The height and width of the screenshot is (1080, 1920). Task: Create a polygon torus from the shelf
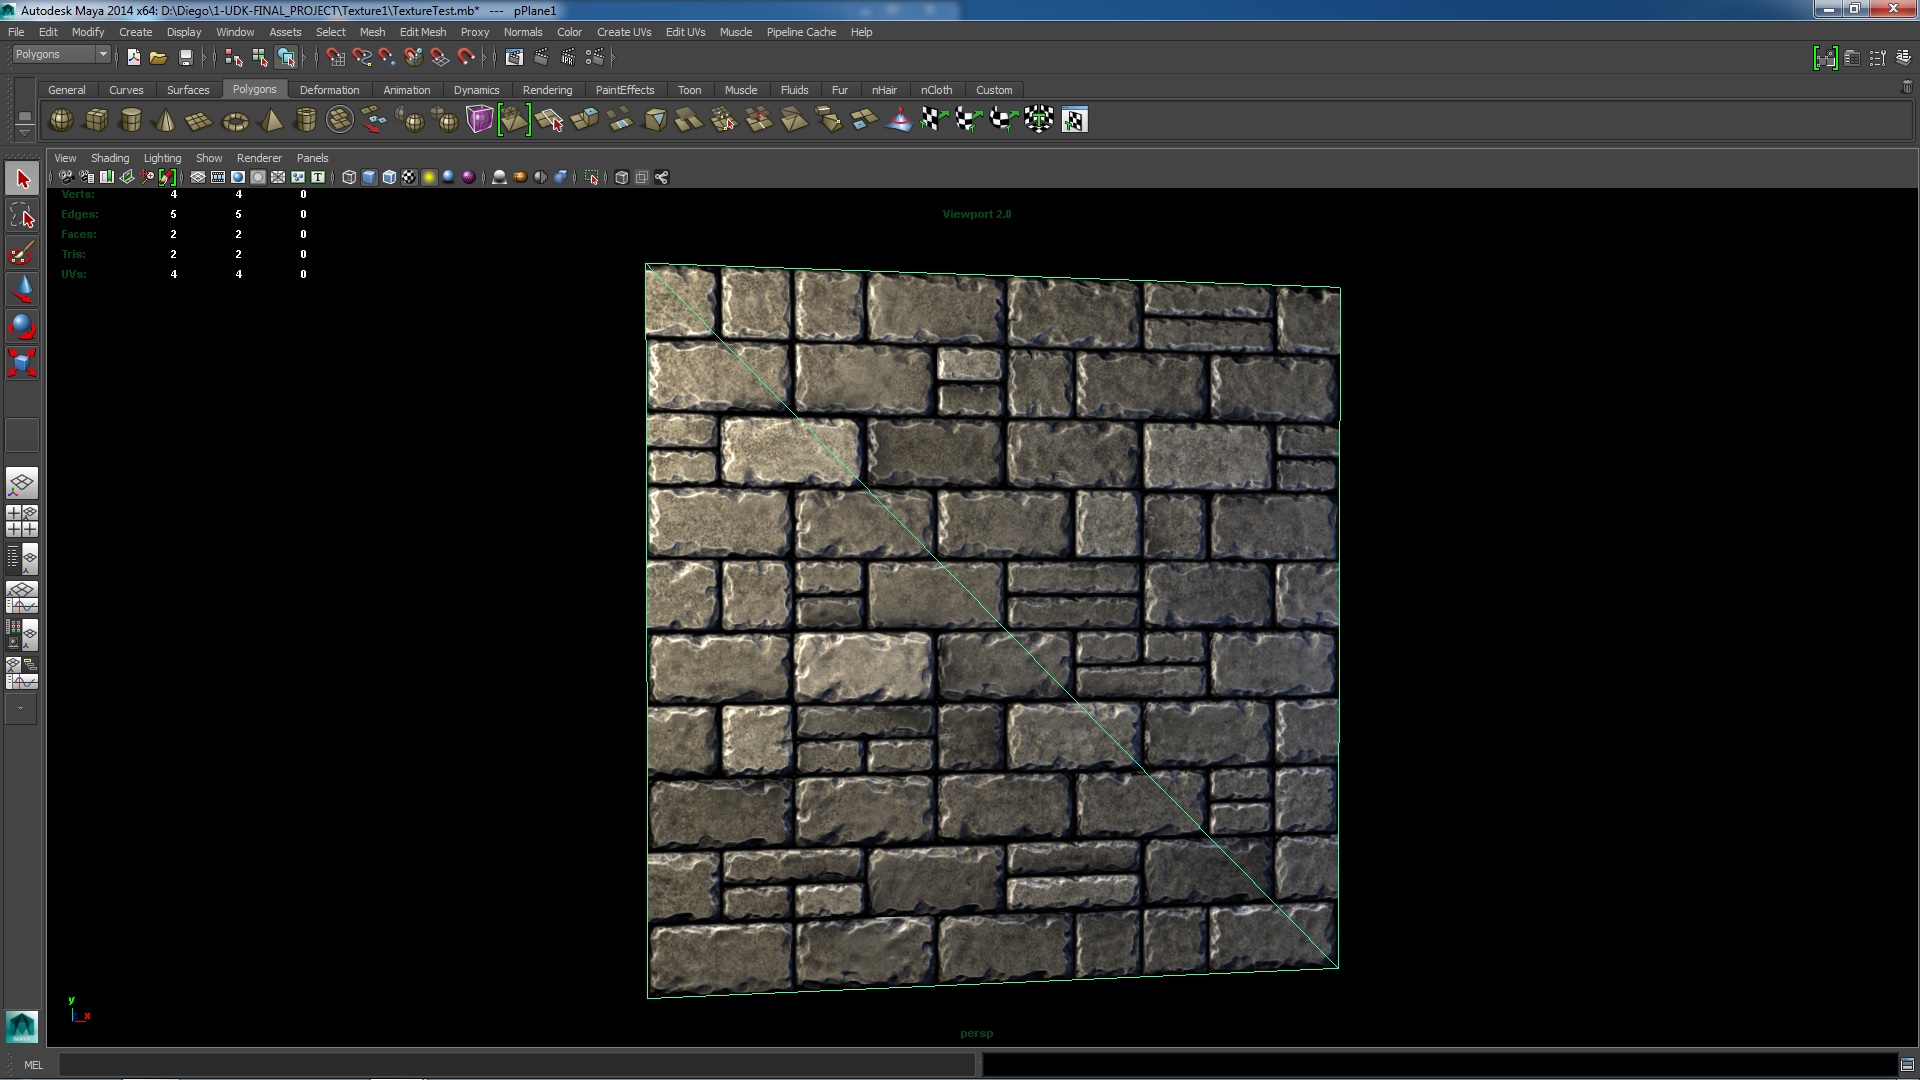point(235,121)
